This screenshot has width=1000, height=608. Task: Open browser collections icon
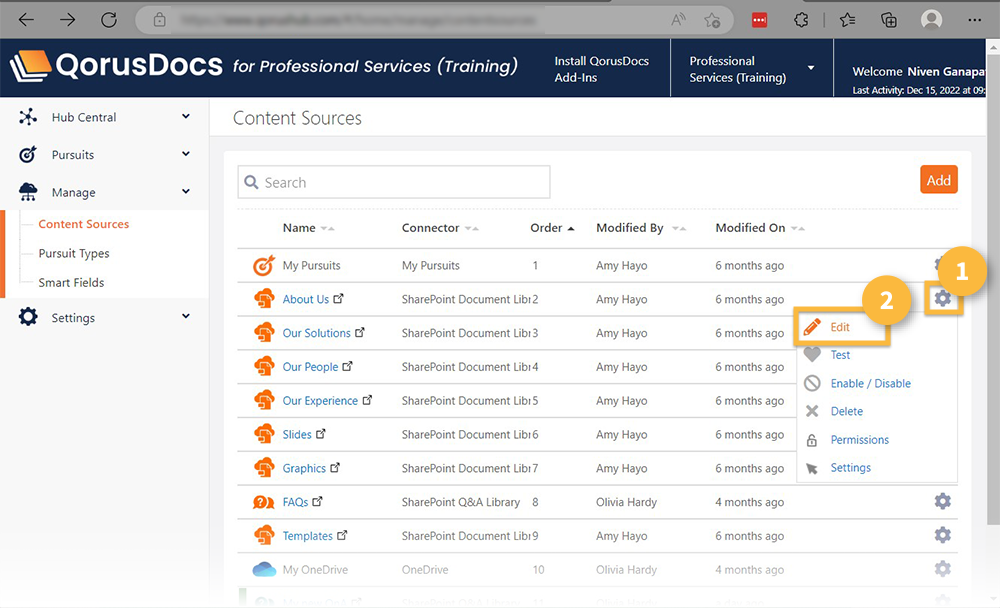click(x=888, y=20)
